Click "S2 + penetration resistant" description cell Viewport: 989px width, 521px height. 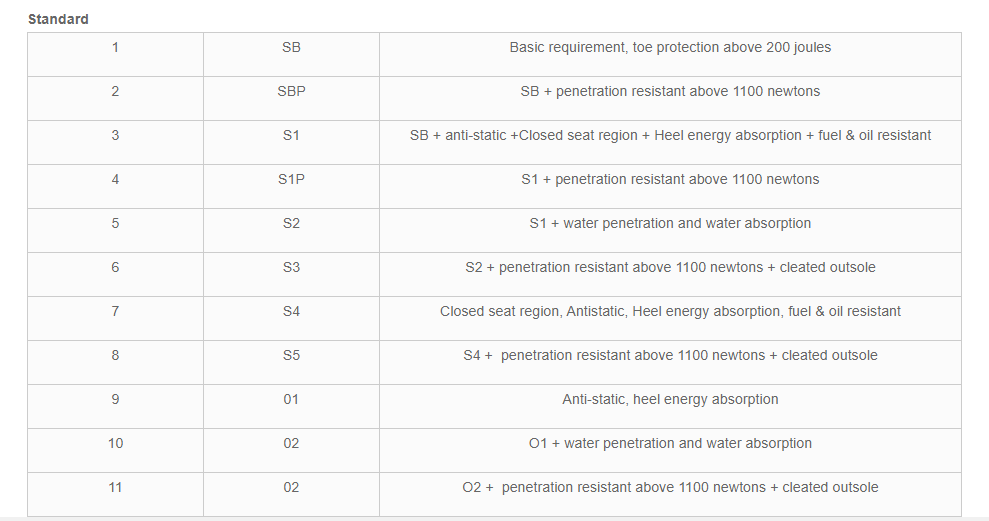click(x=670, y=267)
